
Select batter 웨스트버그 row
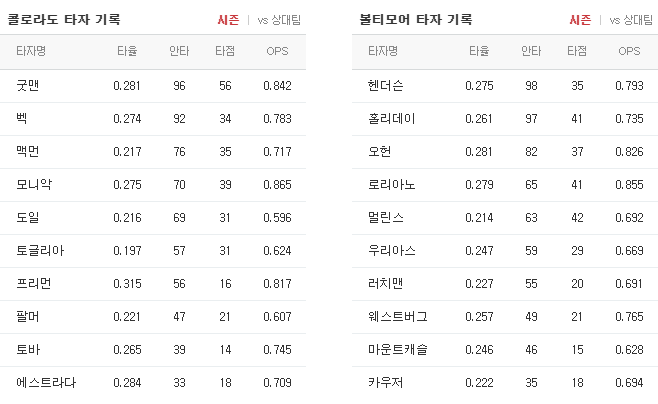(x=505, y=317)
